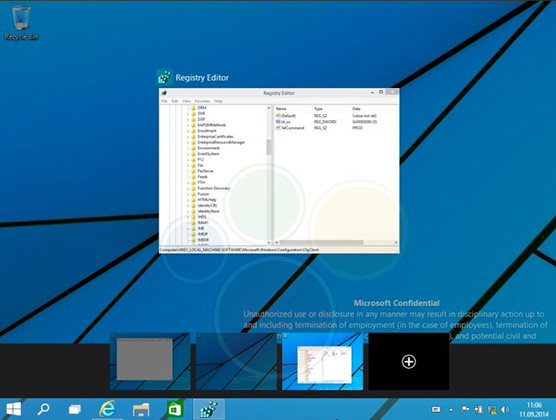Click the taskbar clock showing 11:06

pyautogui.click(x=534, y=409)
